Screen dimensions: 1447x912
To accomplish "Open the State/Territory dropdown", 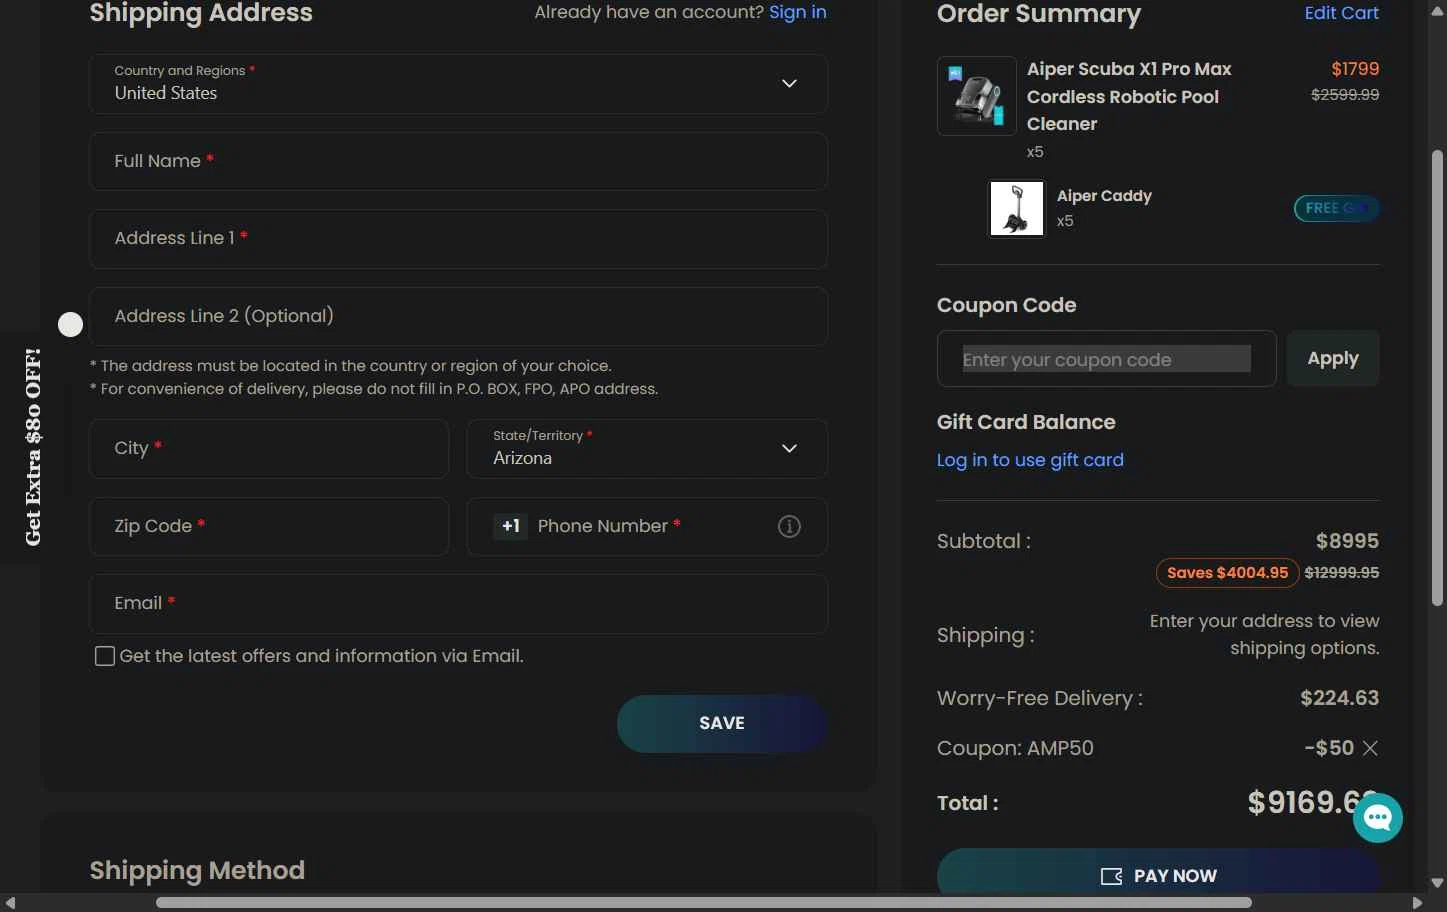I will (x=647, y=449).
